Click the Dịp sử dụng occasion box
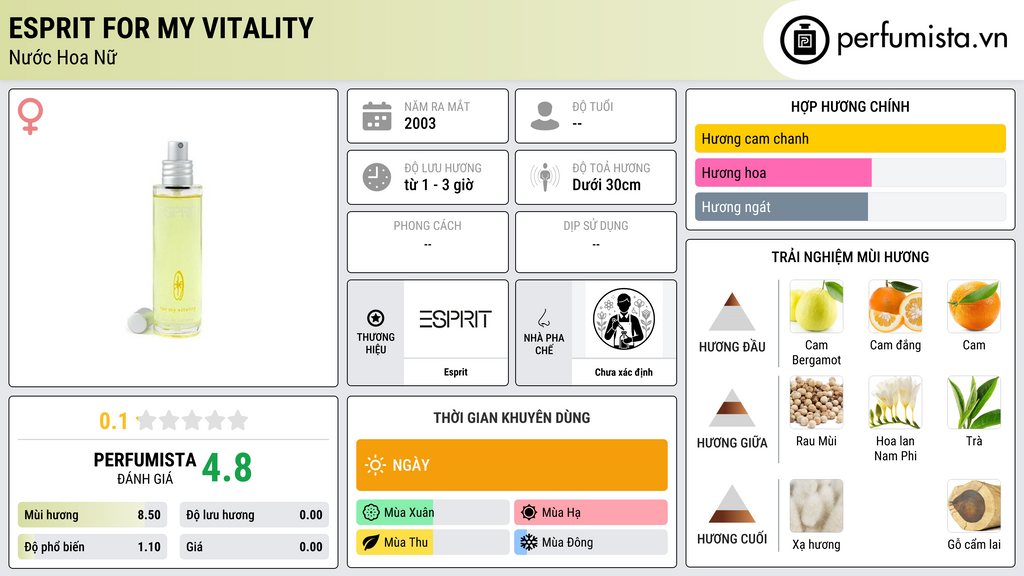The image size is (1024, 576). coord(596,242)
